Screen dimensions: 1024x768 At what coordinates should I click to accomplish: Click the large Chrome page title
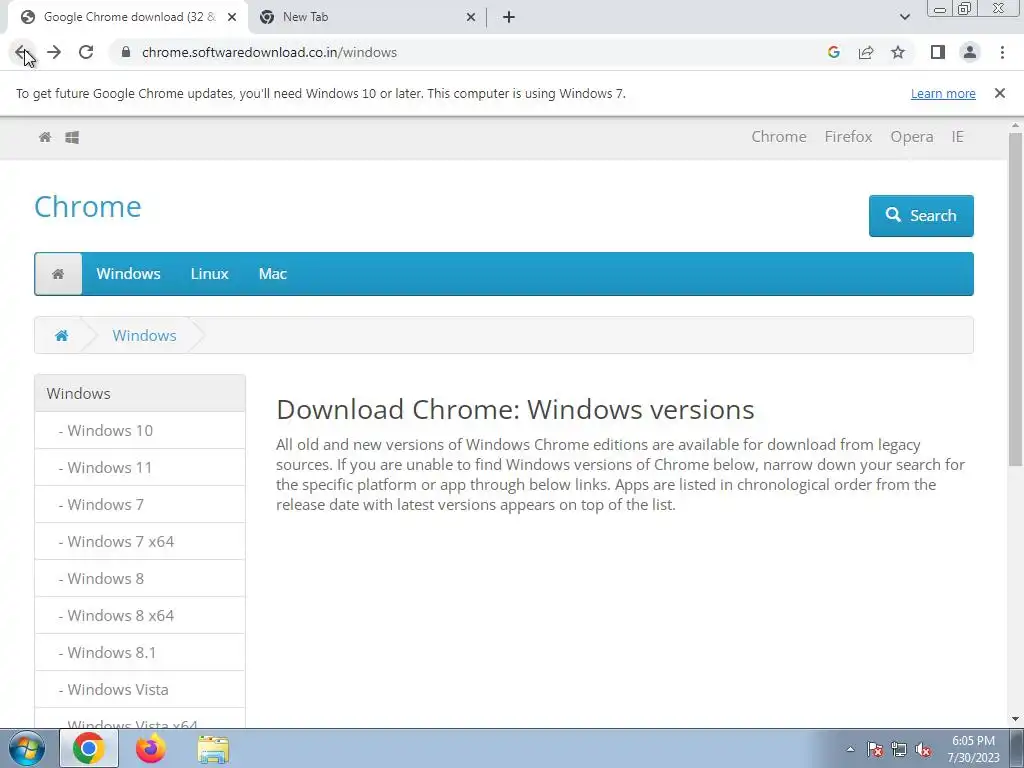tap(88, 206)
